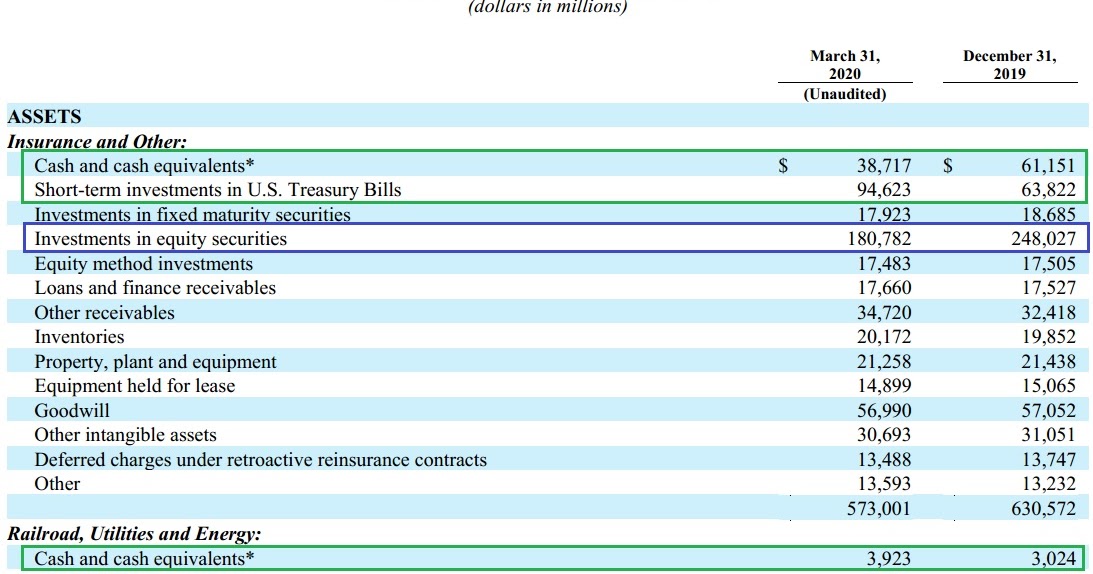Screen dimensions: 1093x574
Task: Select the '(Unaudited)' label
Action: coord(845,94)
